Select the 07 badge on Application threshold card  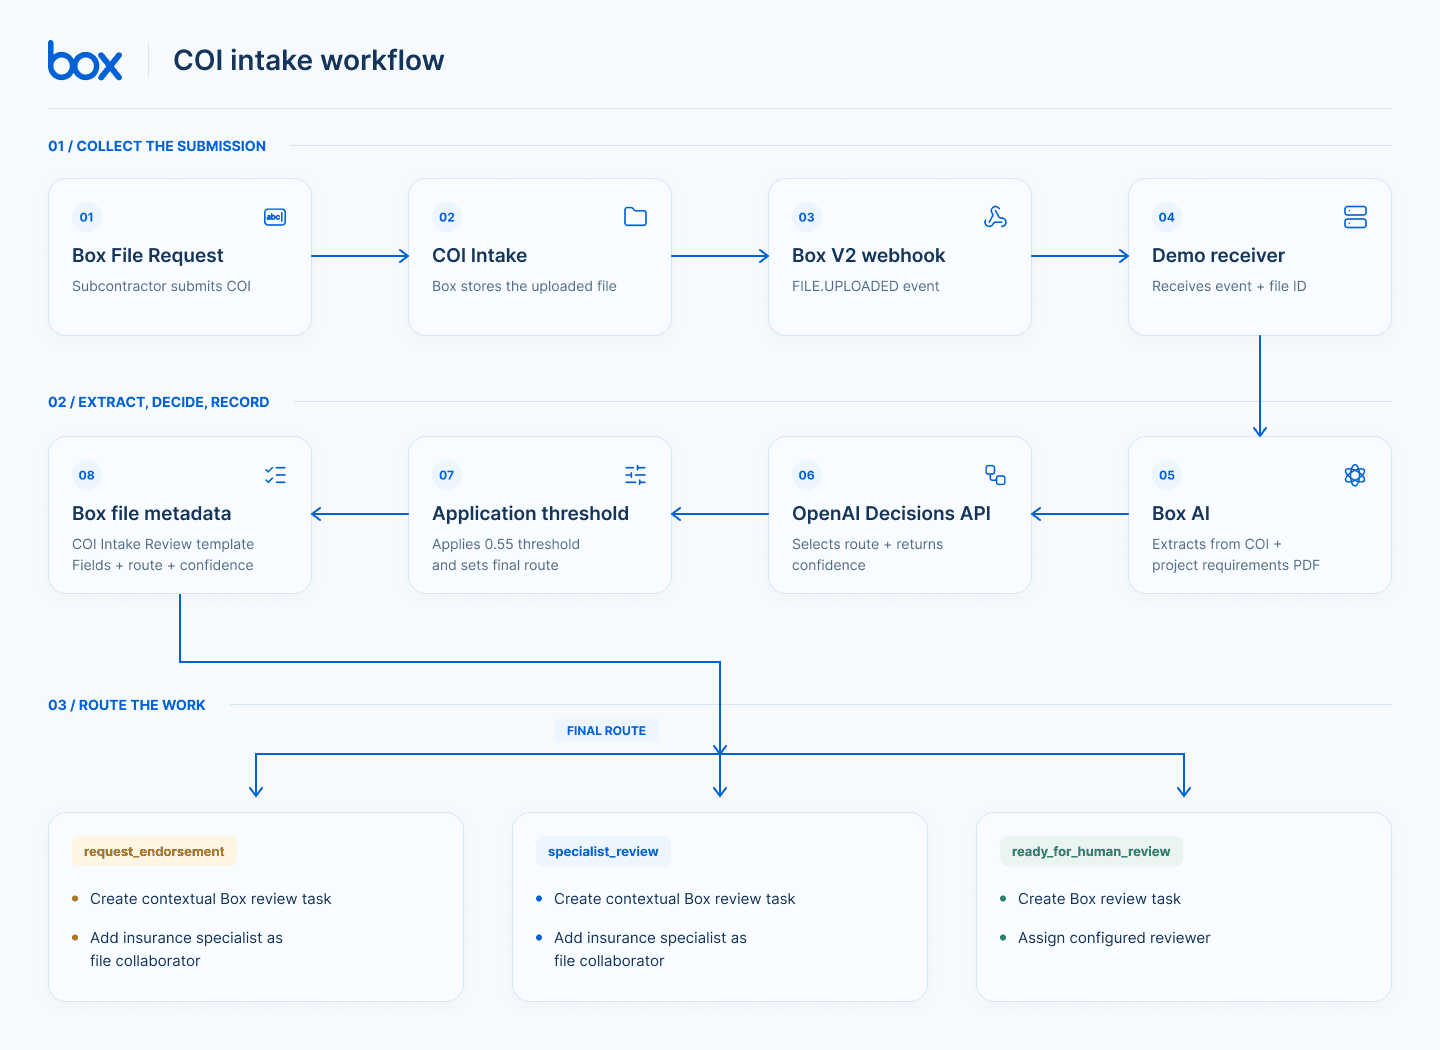(x=447, y=475)
